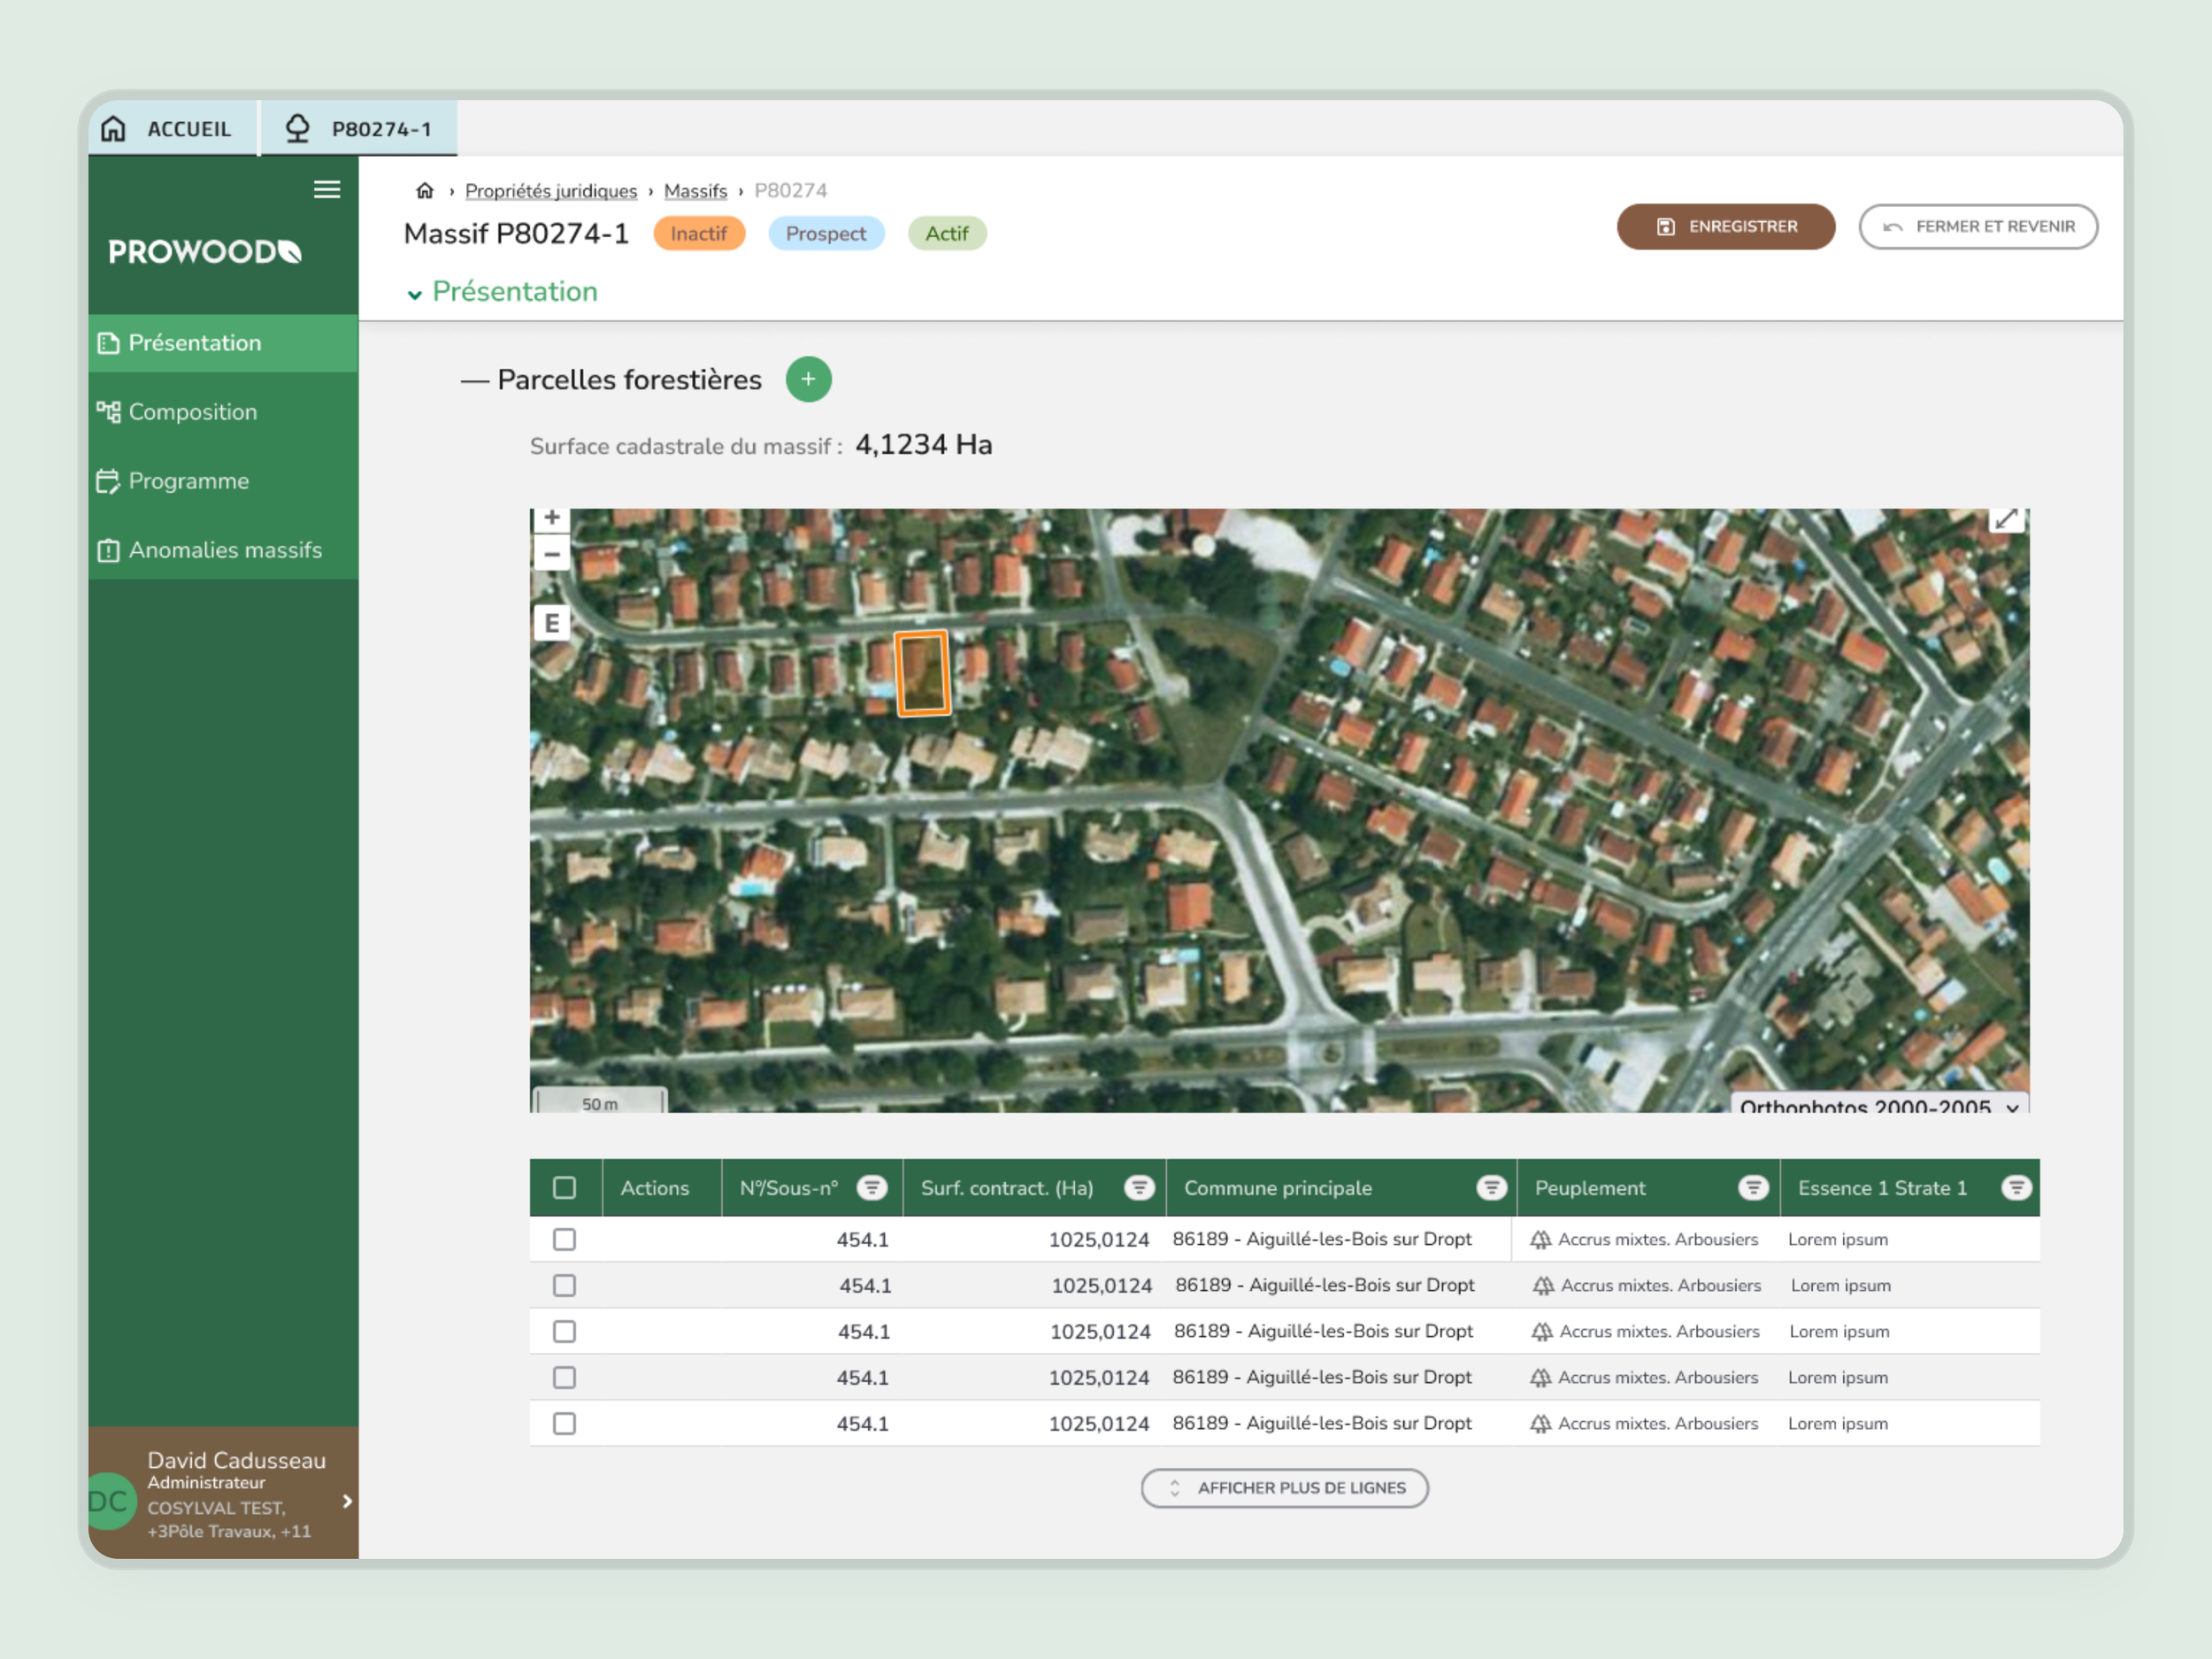This screenshot has height=1659, width=2212.
Task: Zoom in on the map
Action: [552, 518]
